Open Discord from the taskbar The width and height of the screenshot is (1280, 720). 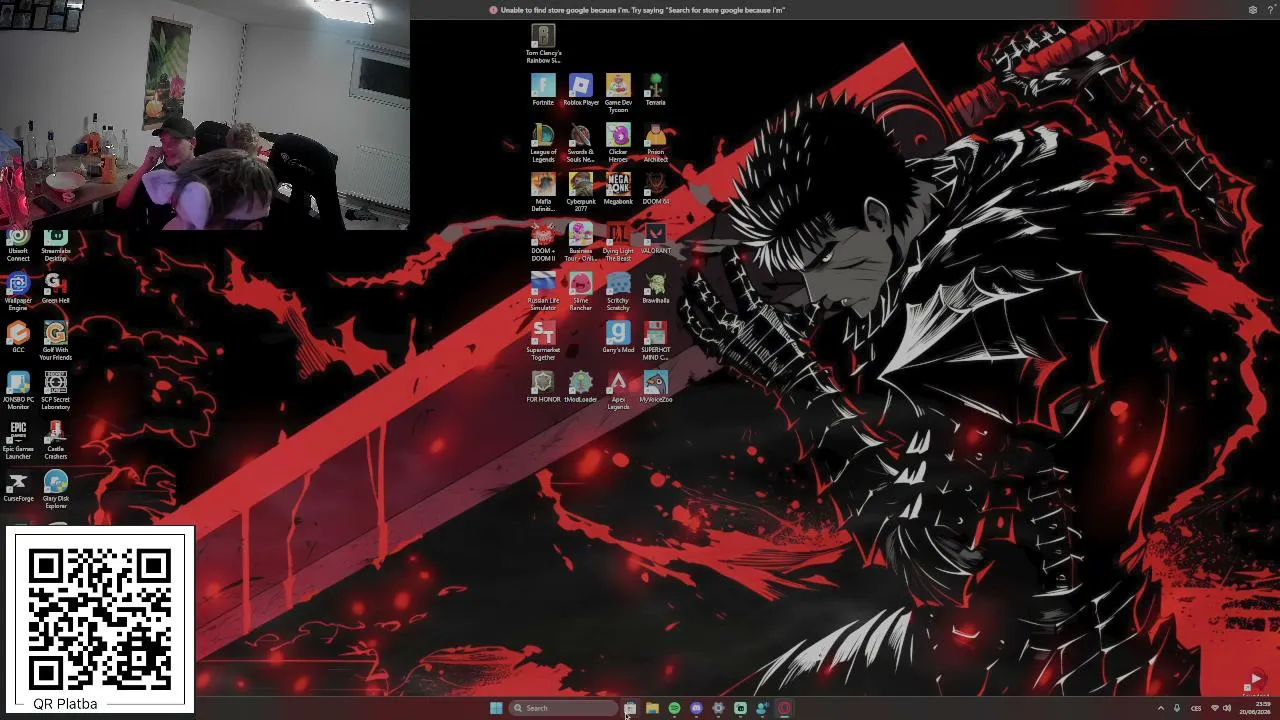696,708
